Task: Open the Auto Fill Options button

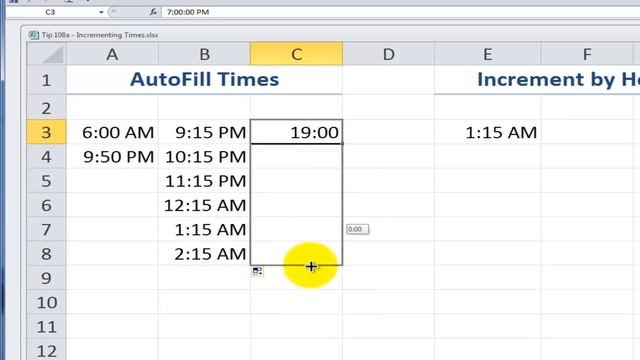Action: [257, 271]
